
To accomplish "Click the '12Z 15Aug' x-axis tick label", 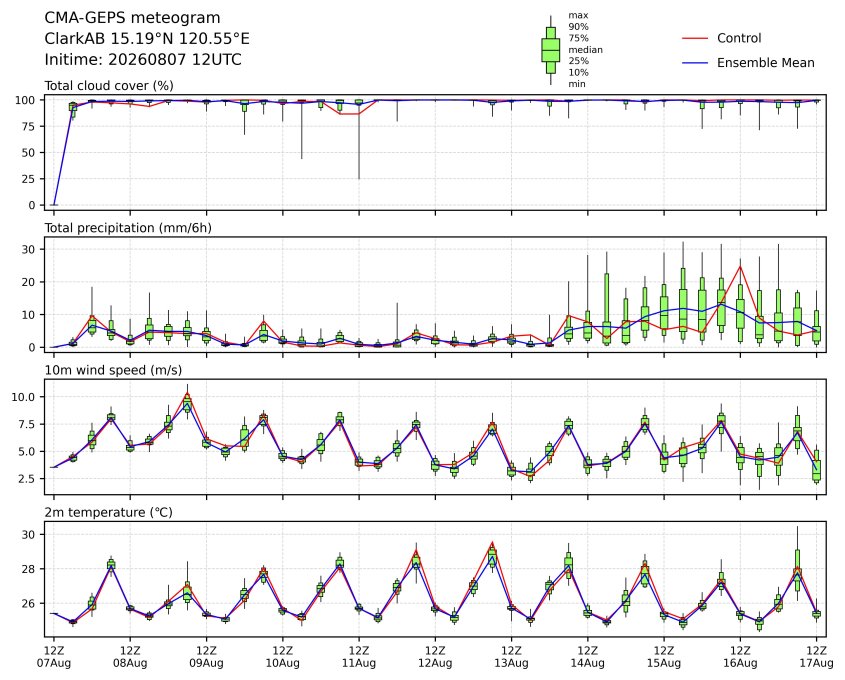I will (x=664, y=657).
